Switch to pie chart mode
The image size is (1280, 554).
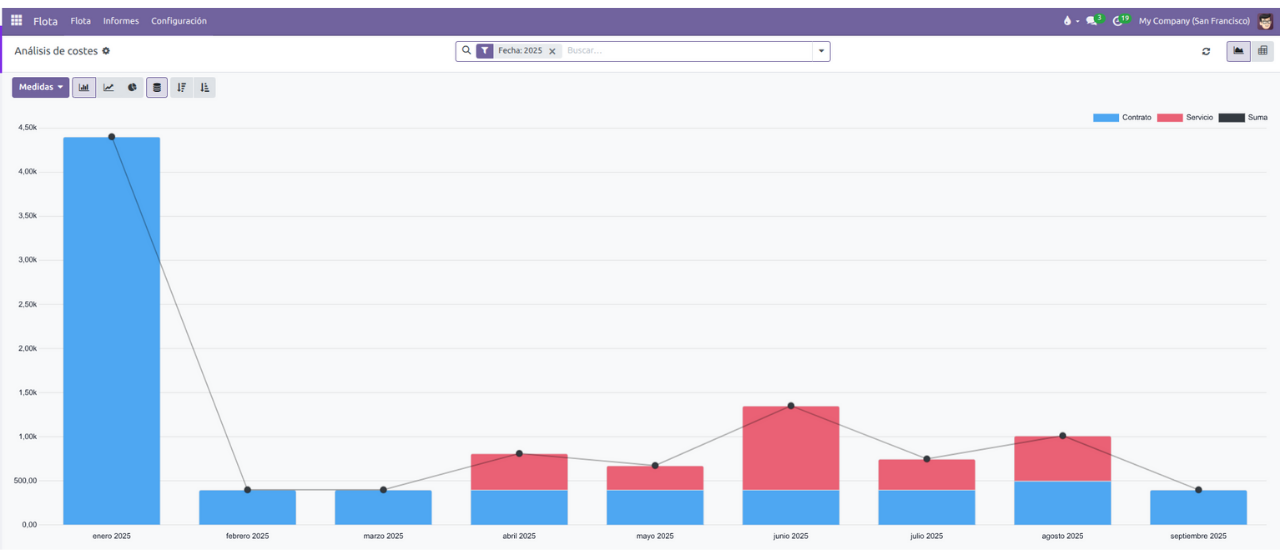[132, 88]
